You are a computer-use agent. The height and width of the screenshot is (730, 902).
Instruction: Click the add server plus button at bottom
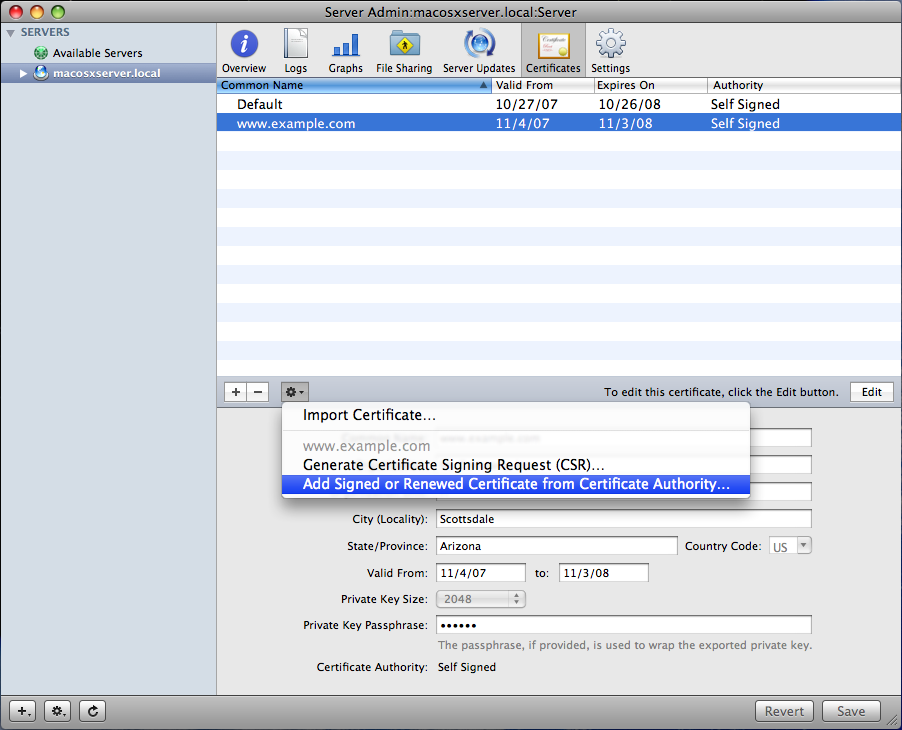pos(23,711)
